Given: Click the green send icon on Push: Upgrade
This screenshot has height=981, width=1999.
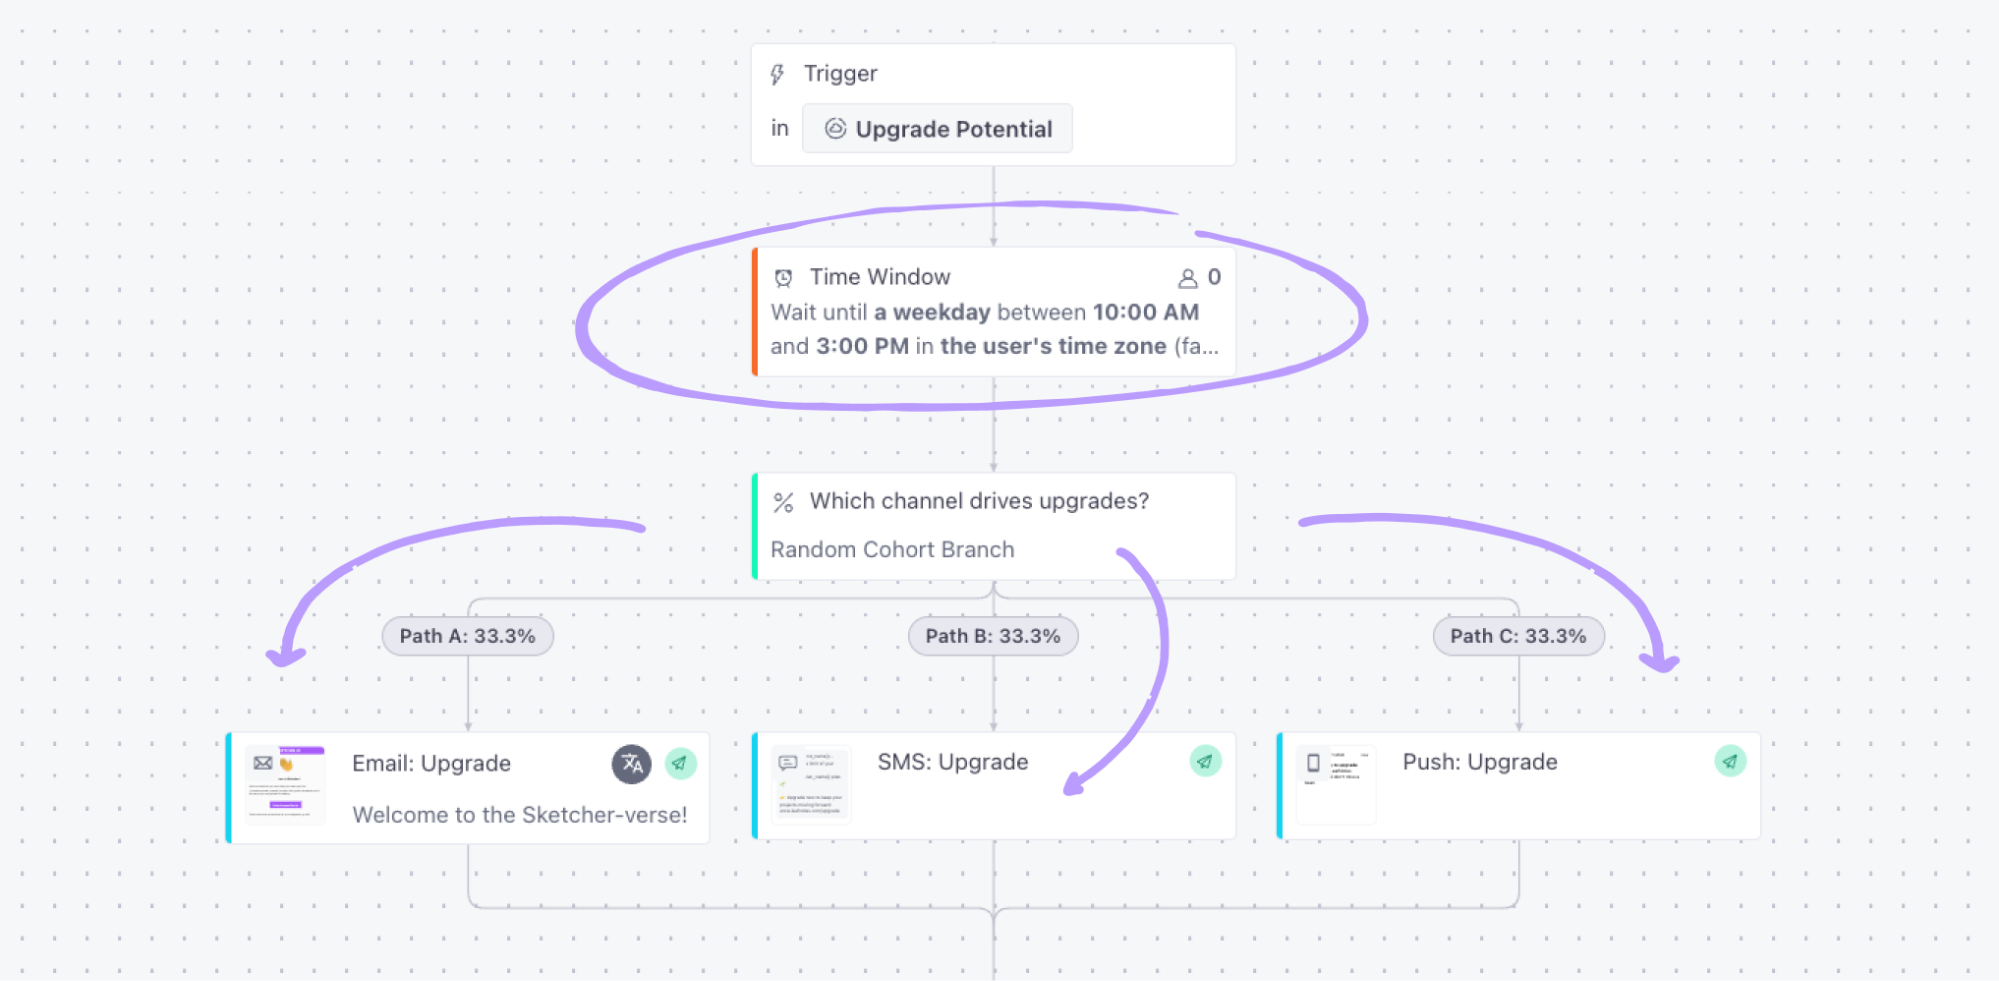Looking at the screenshot, I should (1731, 761).
